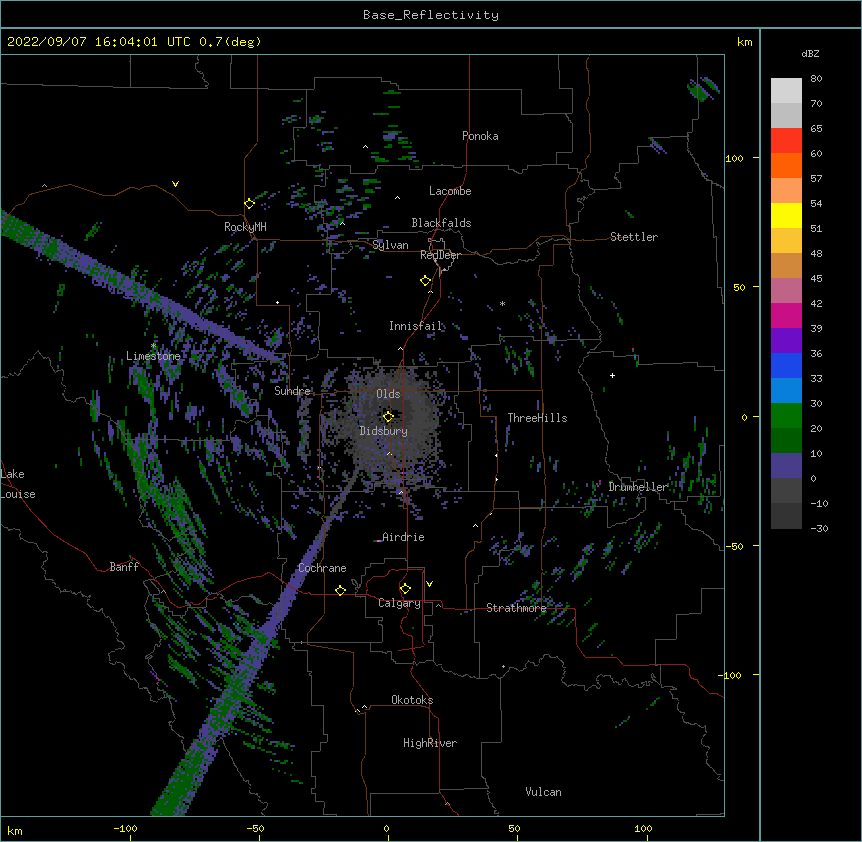Click the Sylvan label
This screenshot has height=842, width=862.
tap(390, 245)
